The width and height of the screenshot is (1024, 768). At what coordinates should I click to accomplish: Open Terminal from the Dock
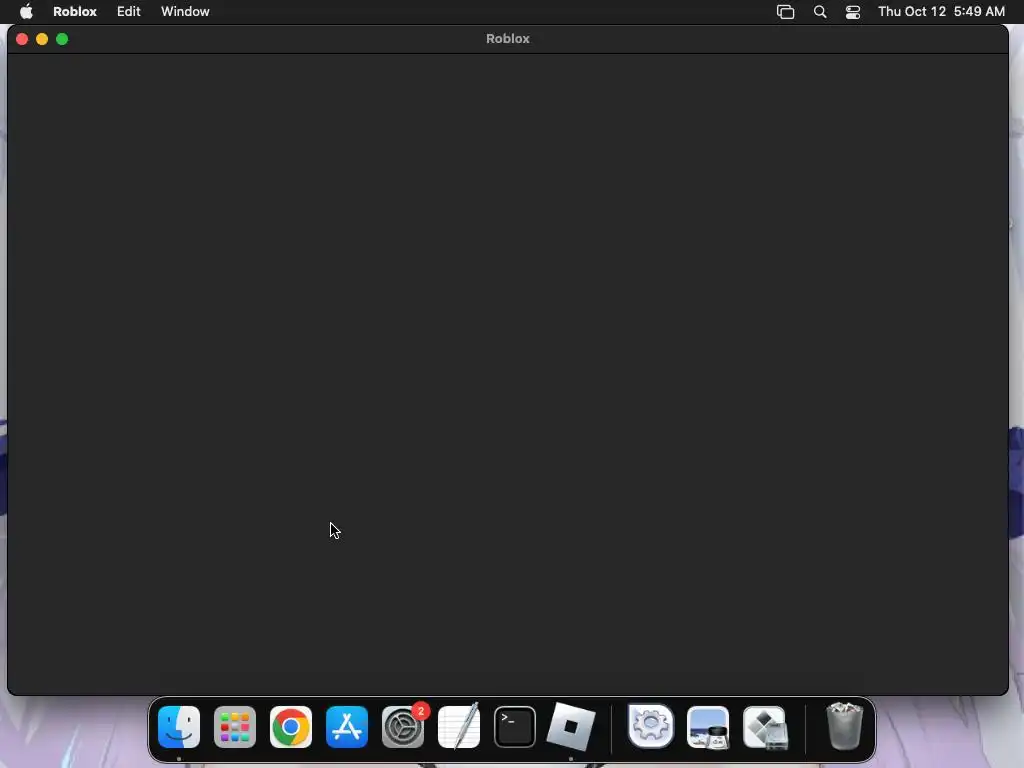(x=515, y=727)
